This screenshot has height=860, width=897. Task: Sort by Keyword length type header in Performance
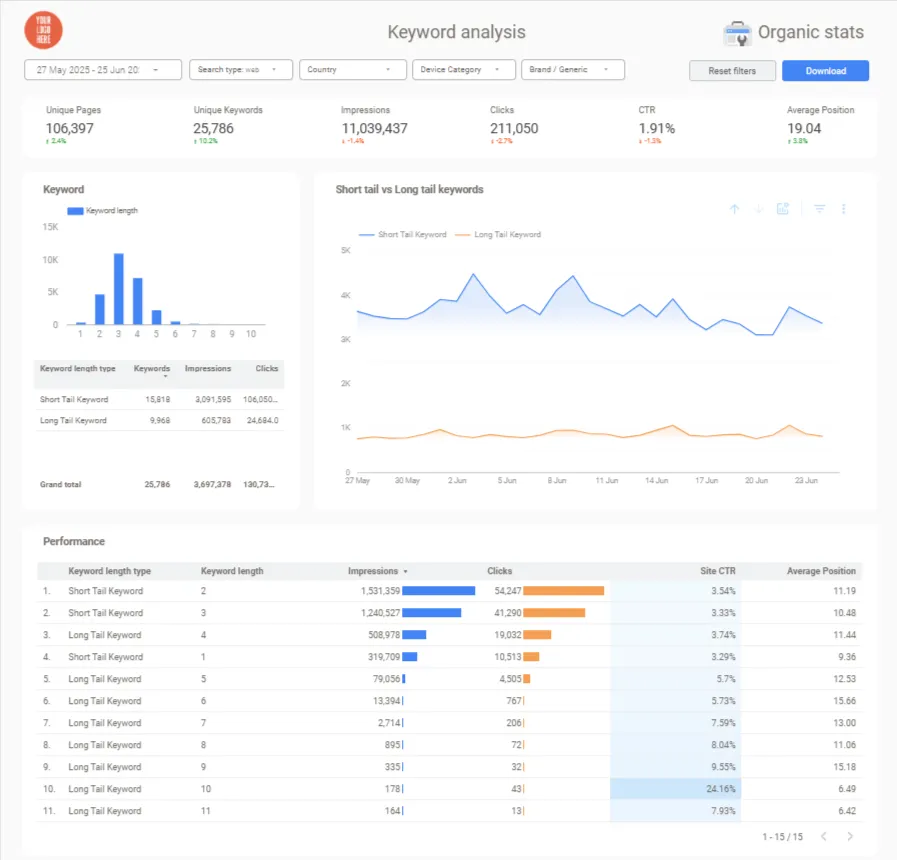(x=110, y=571)
